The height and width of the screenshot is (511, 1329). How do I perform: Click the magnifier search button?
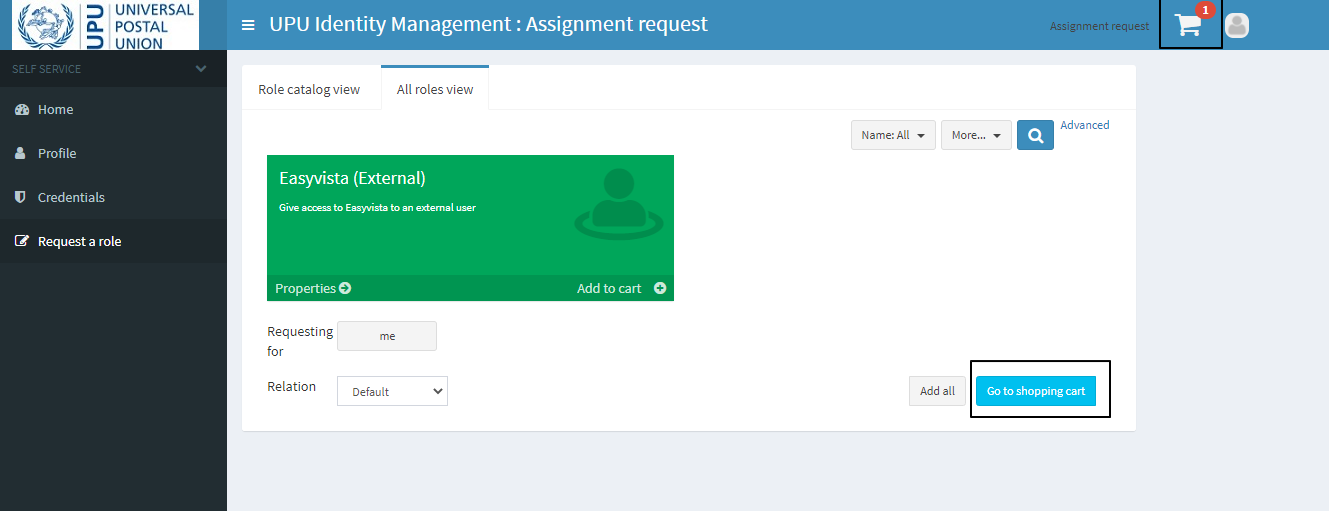[x=1035, y=135]
